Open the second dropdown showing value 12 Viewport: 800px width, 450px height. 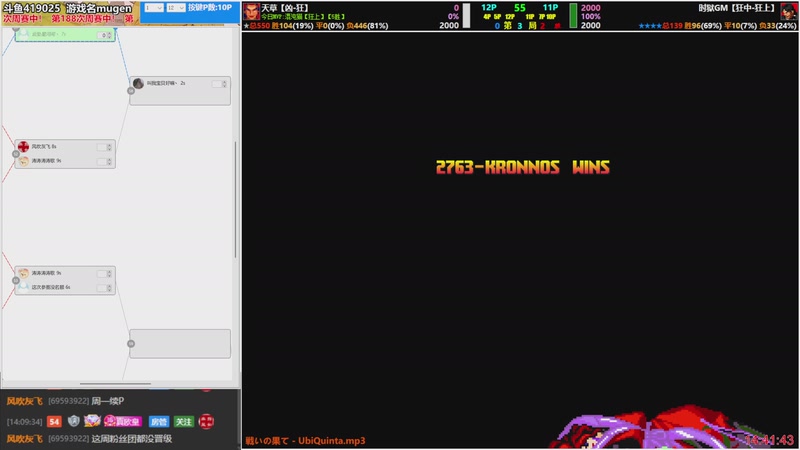pyautogui.click(x=175, y=7)
